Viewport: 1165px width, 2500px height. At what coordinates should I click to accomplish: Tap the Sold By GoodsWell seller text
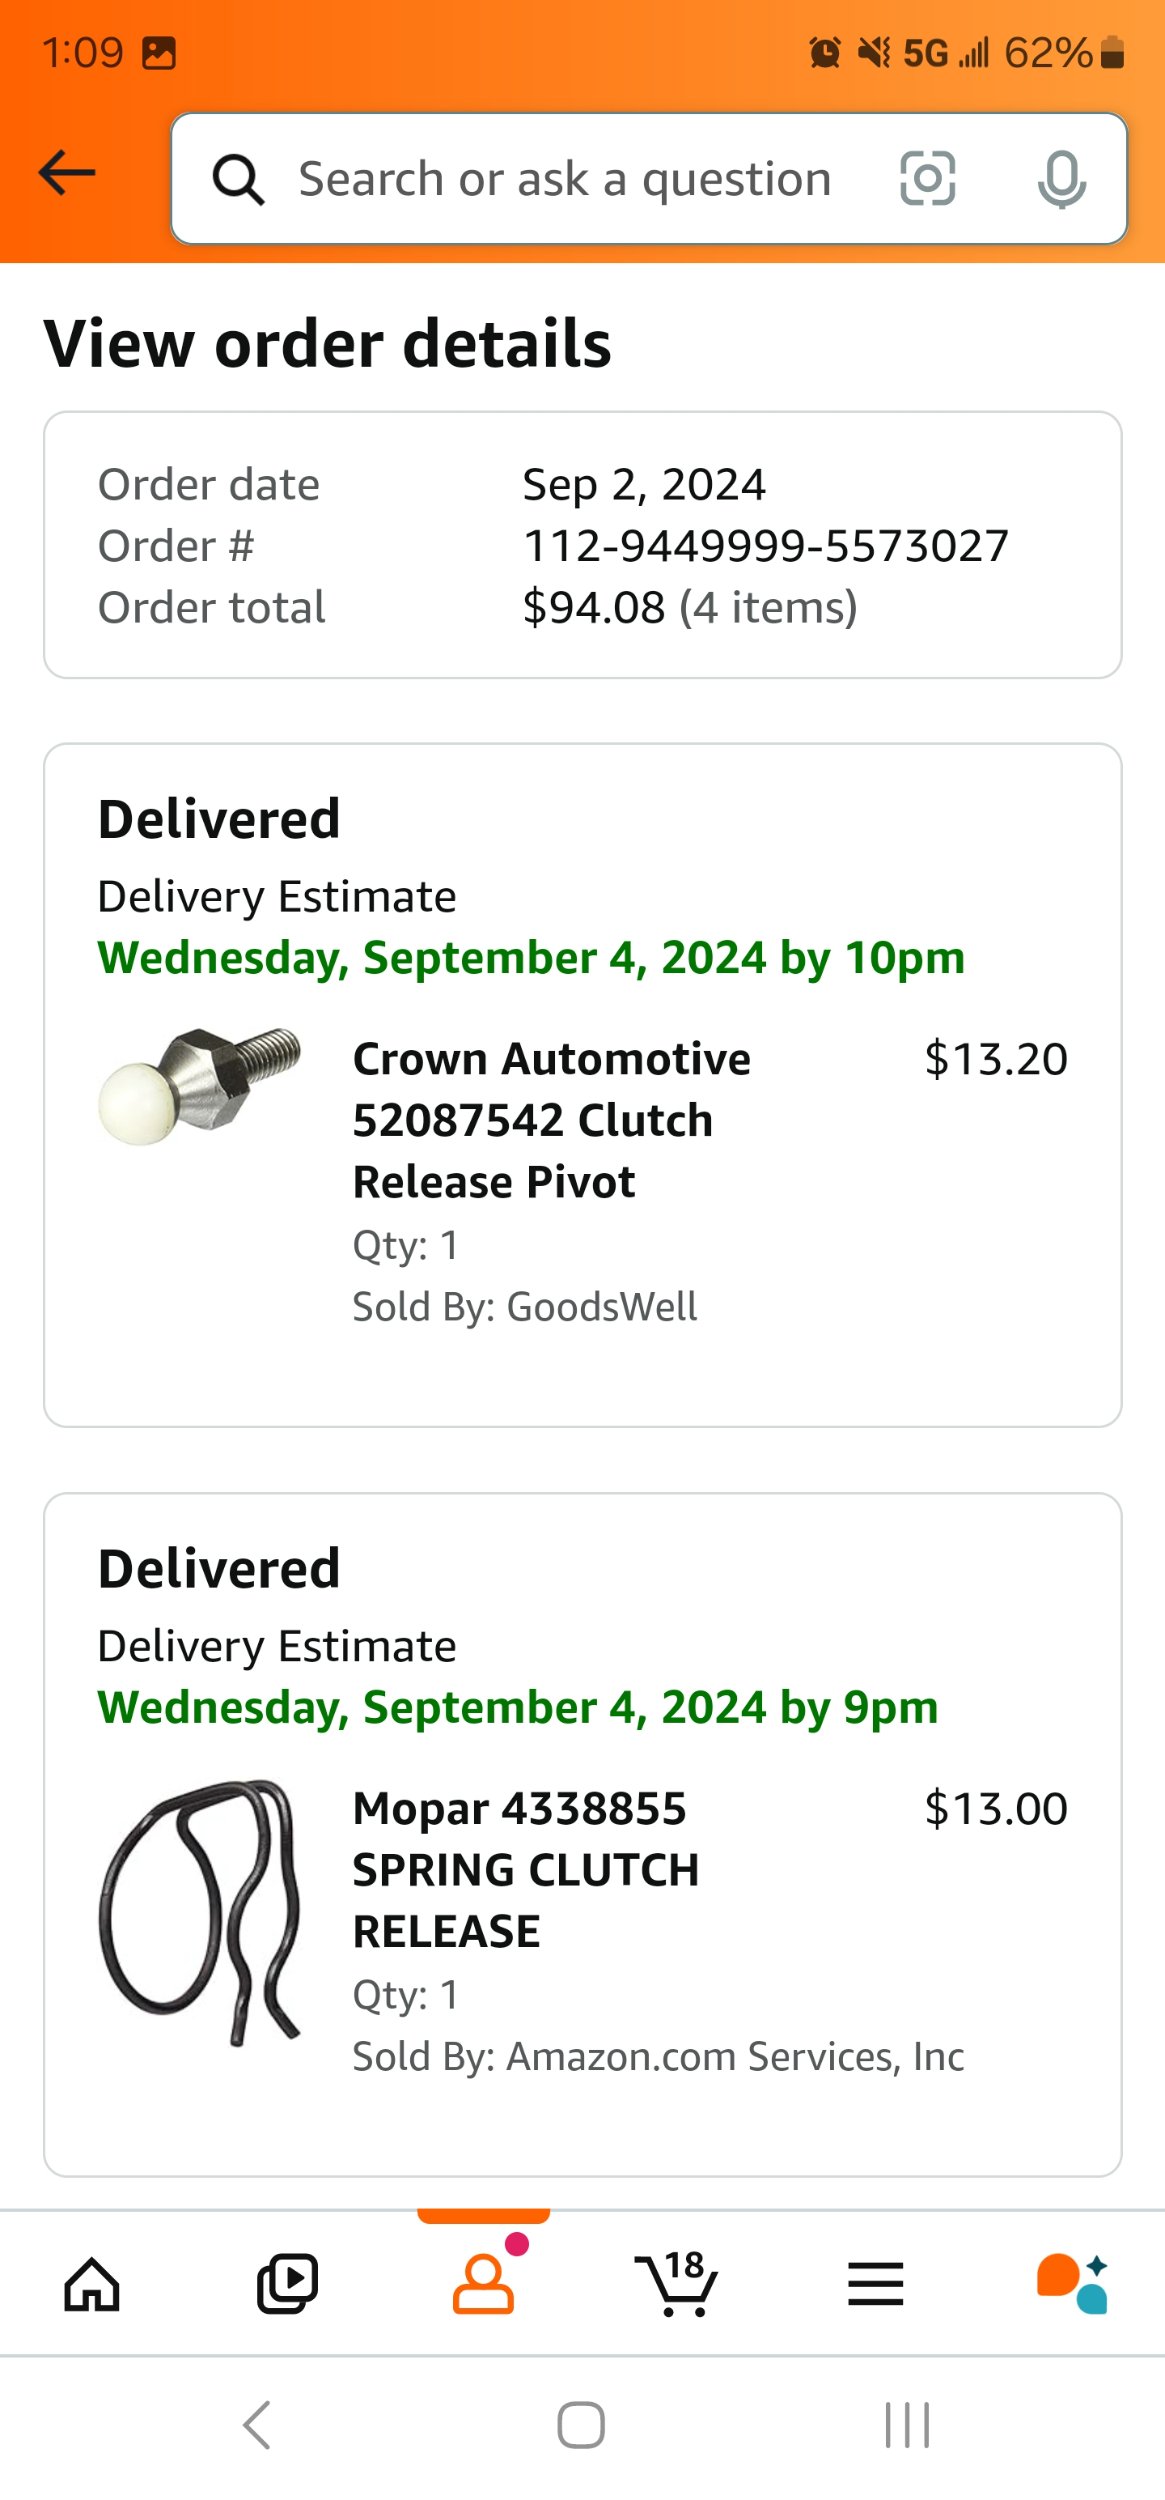tap(524, 1307)
